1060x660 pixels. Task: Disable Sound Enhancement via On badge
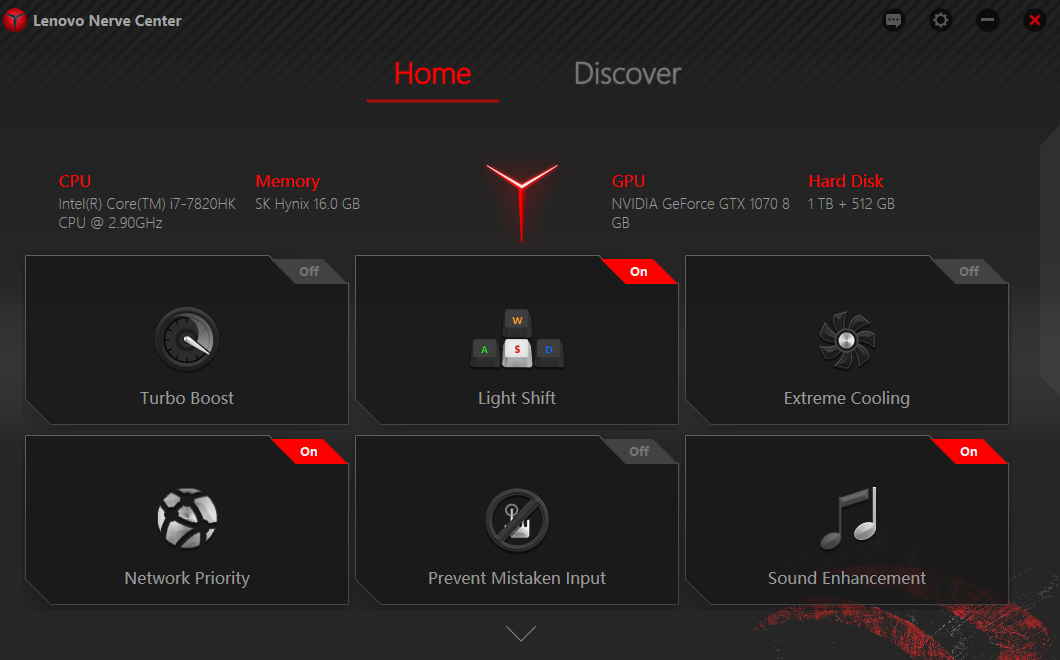tap(969, 451)
